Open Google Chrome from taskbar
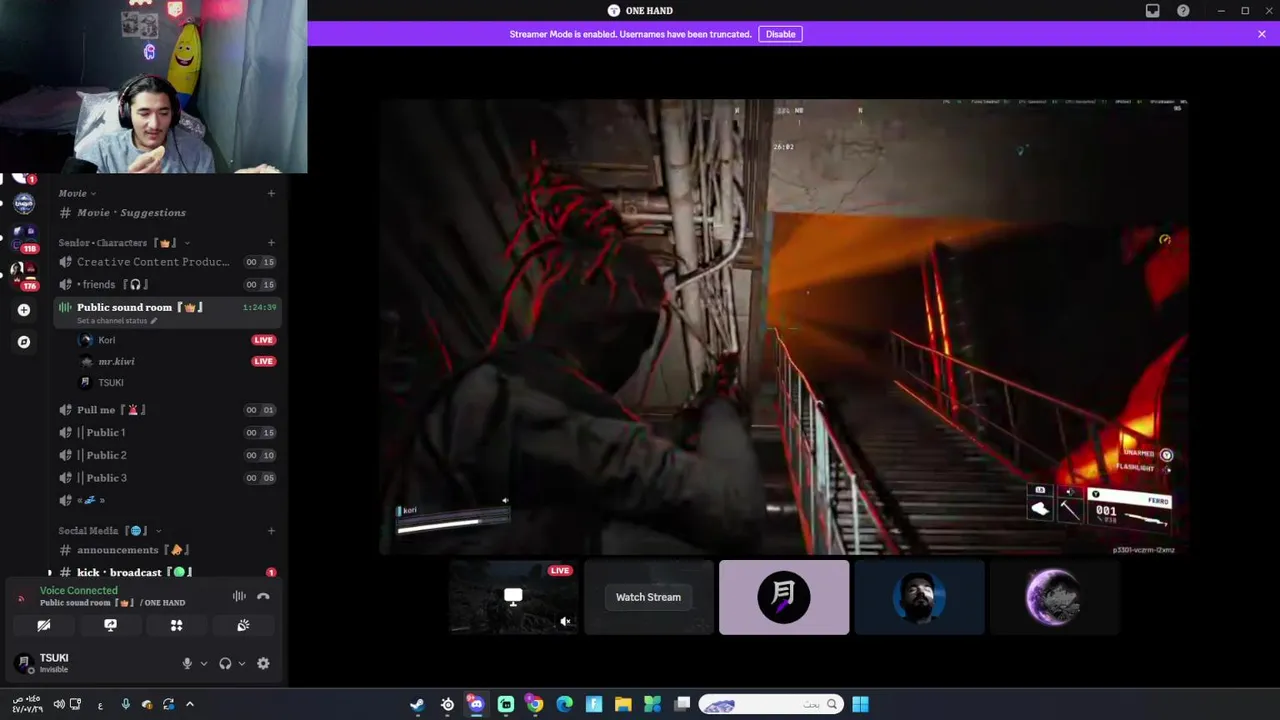This screenshot has height=720, width=1280. coord(535,704)
